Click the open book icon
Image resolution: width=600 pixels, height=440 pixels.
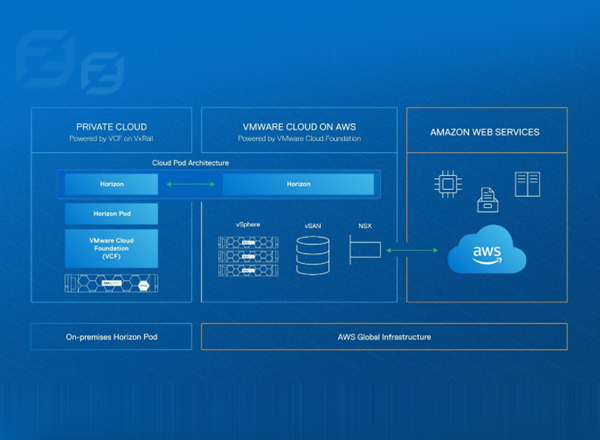[527, 184]
